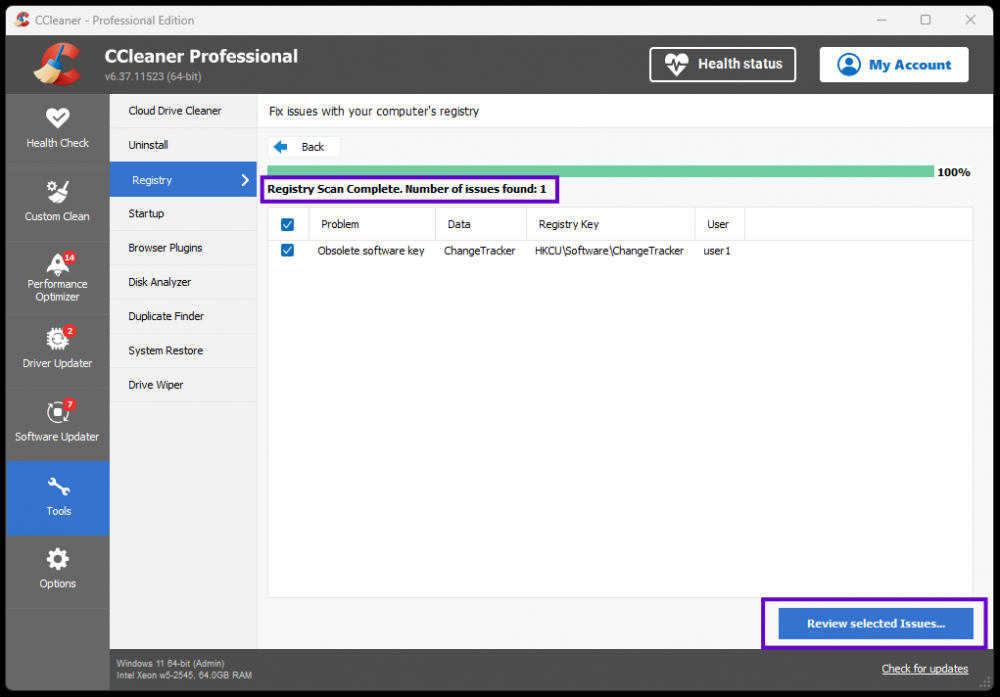The image size is (1000, 697).
Task: Click the blue Back arrow icon
Action: [280, 147]
